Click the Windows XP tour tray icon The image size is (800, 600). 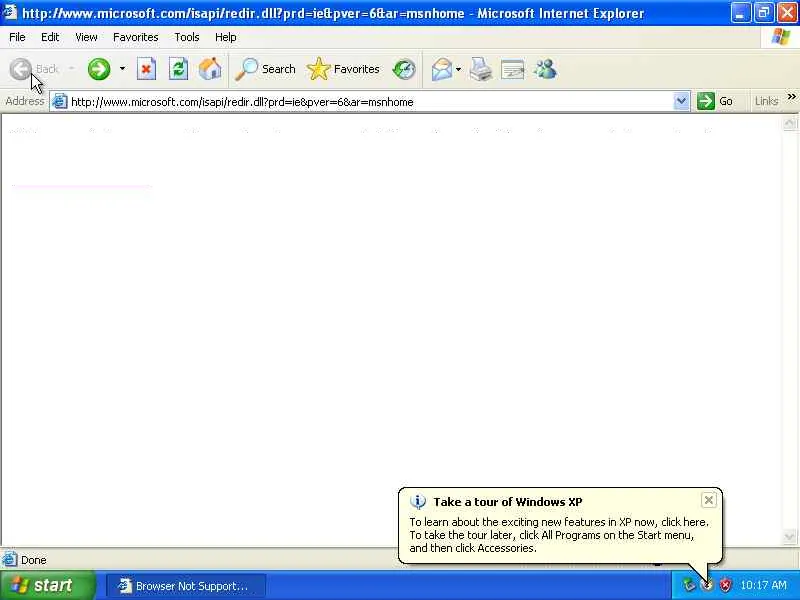click(707, 585)
